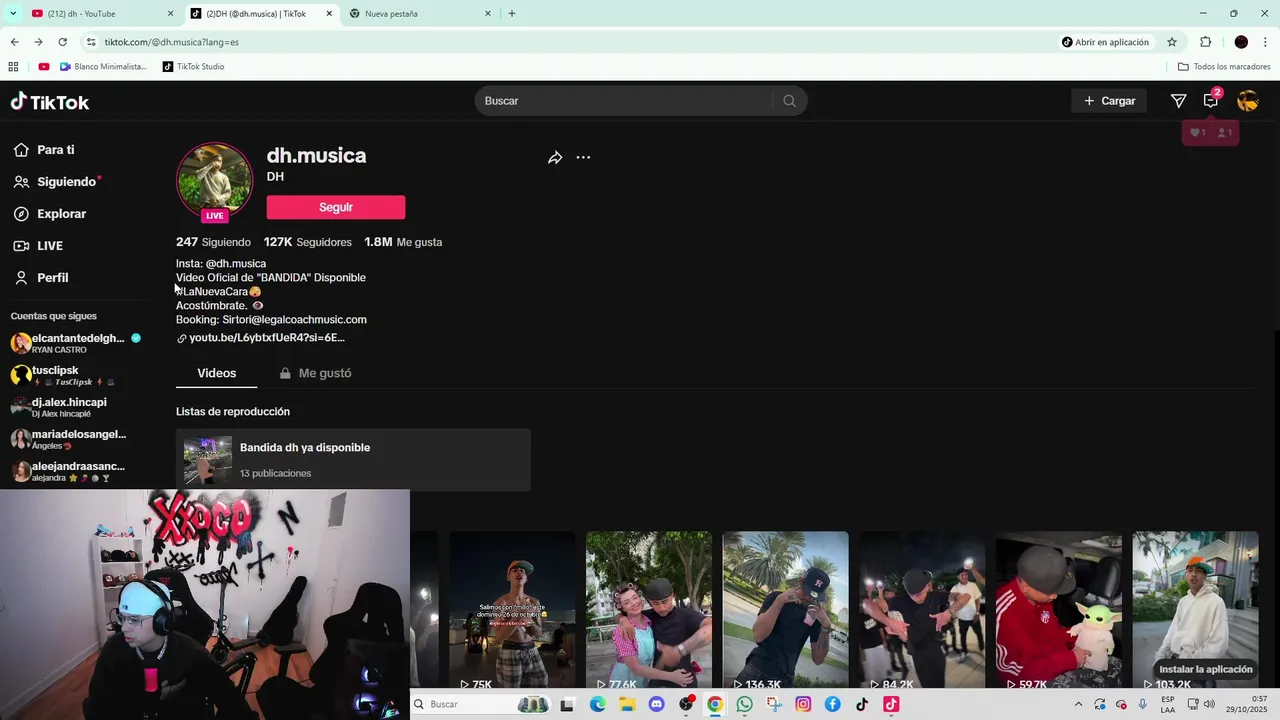Open Chrome three-dot menu

pyautogui.click(x=1266, y=42)
